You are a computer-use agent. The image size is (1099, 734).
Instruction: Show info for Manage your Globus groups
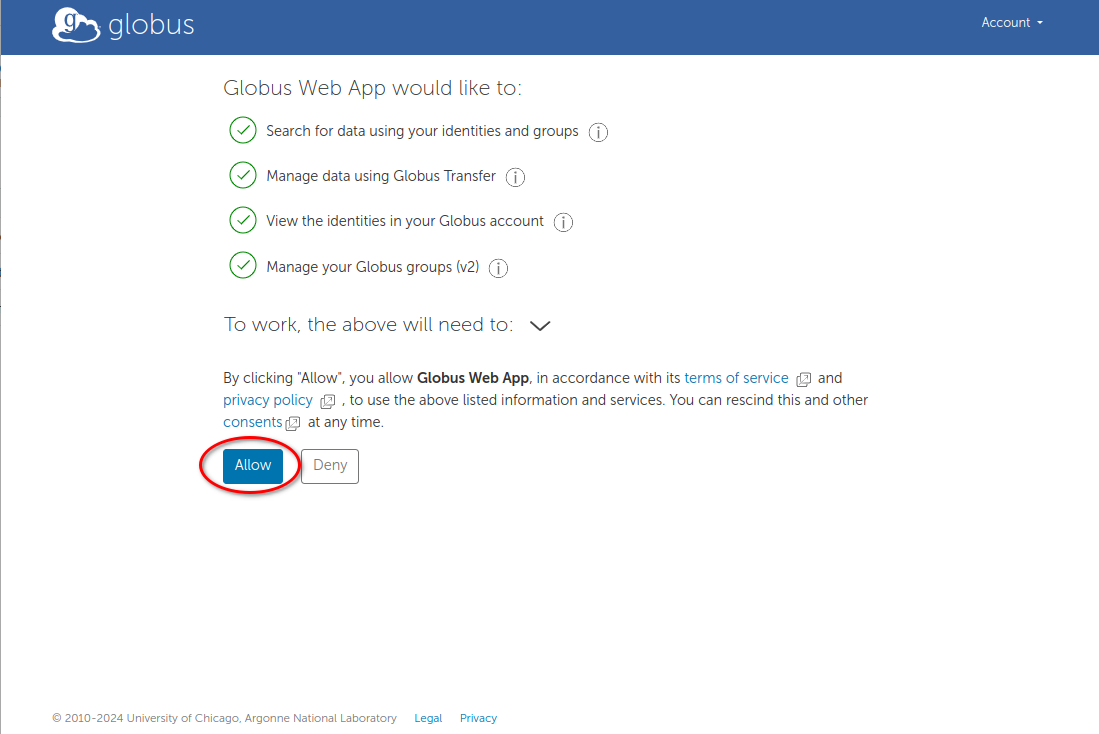(498, 268)
